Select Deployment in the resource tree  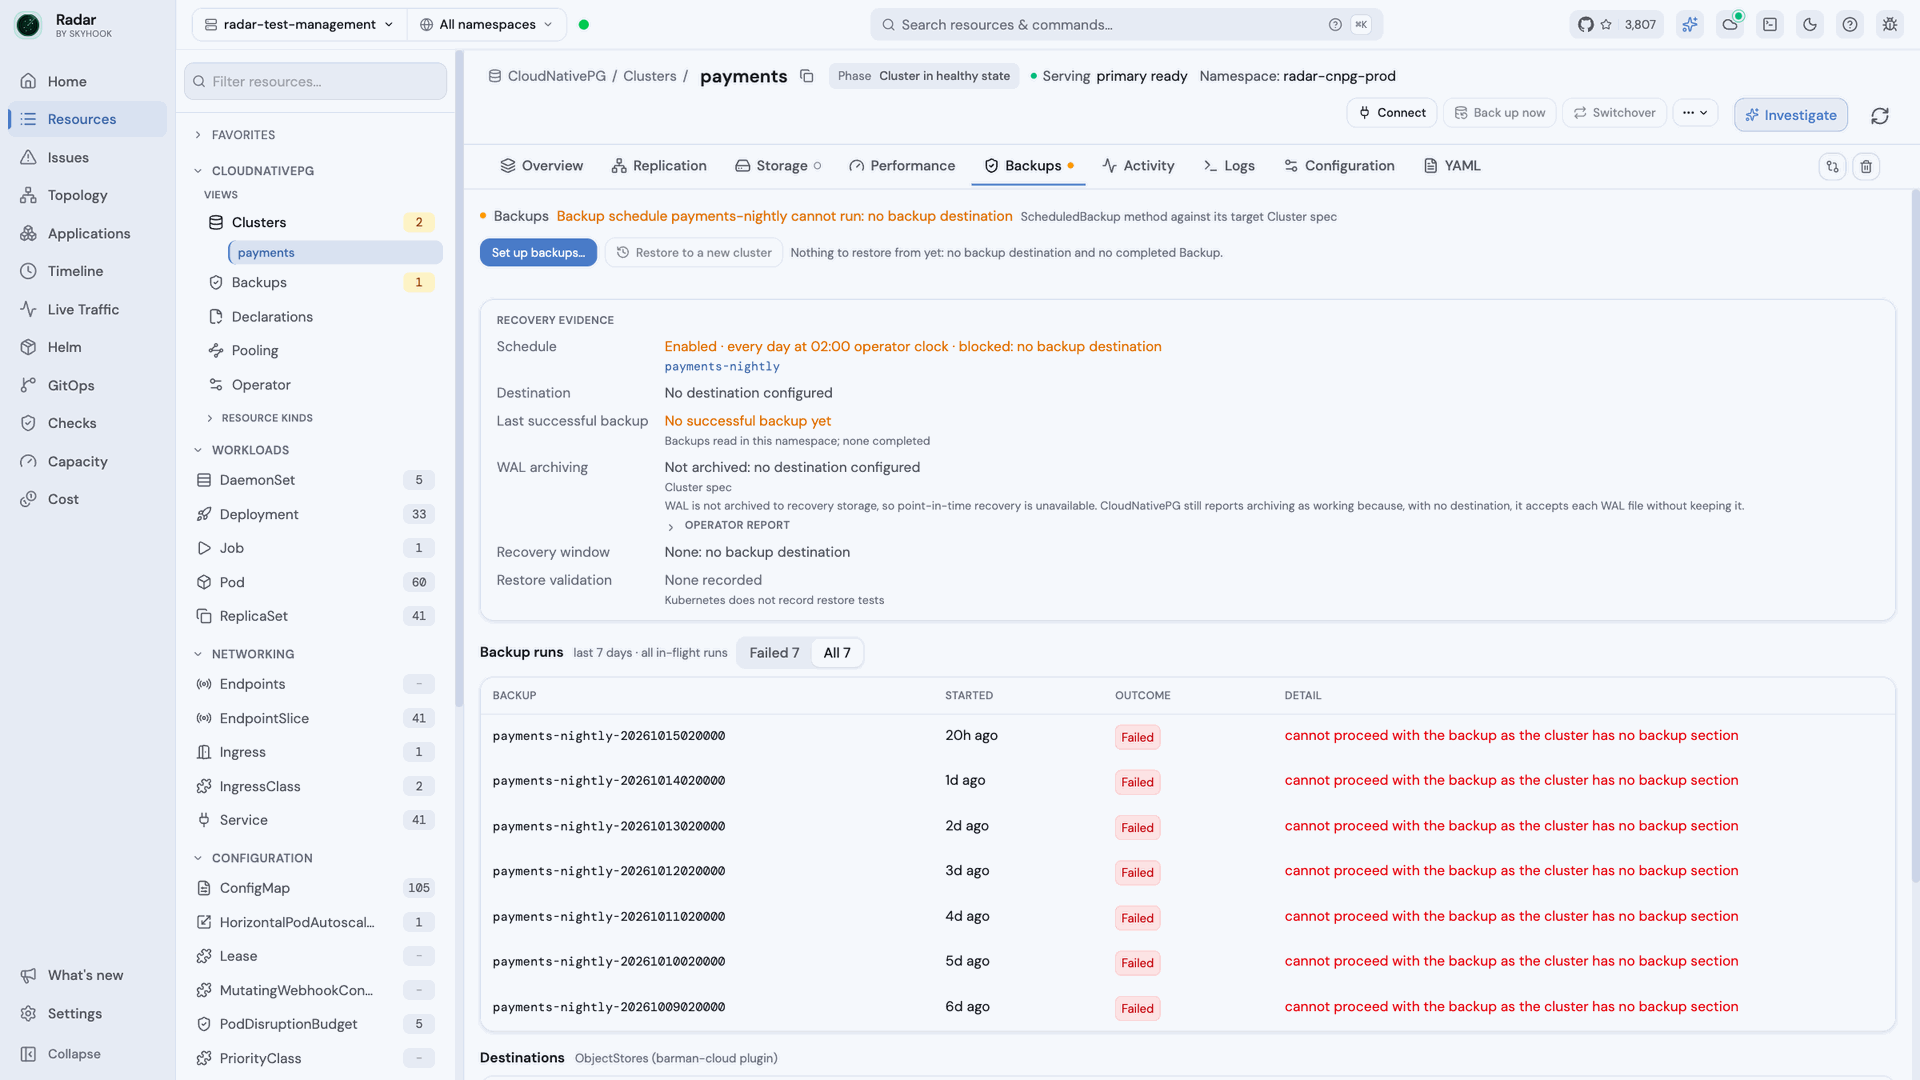(315, 515)
